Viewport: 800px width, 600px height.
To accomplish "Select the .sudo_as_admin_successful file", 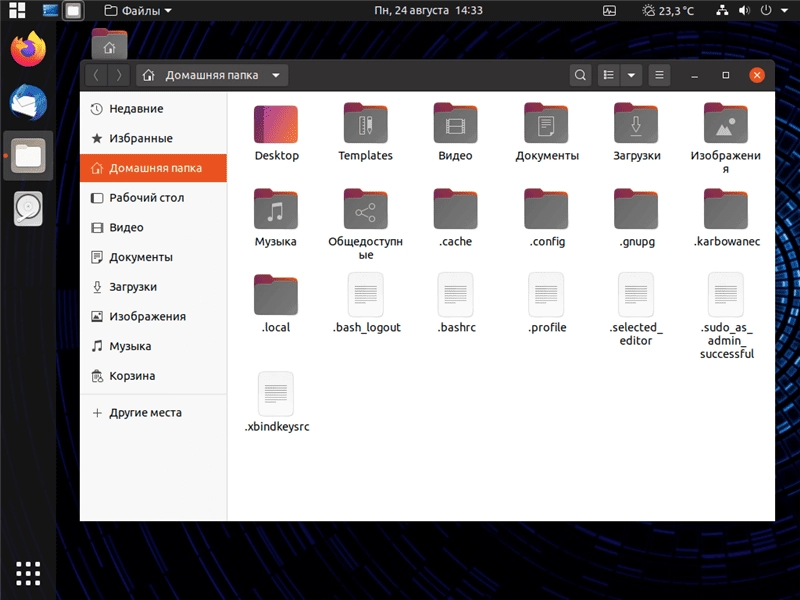I will tap(726, 294).
